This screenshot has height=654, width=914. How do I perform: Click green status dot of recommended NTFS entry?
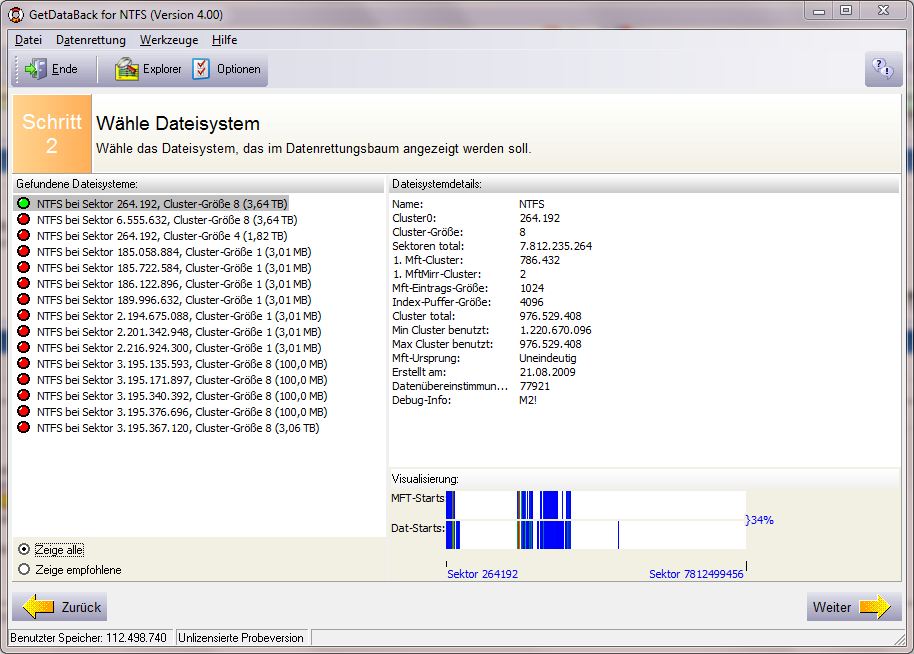click(x=23, y=203)
